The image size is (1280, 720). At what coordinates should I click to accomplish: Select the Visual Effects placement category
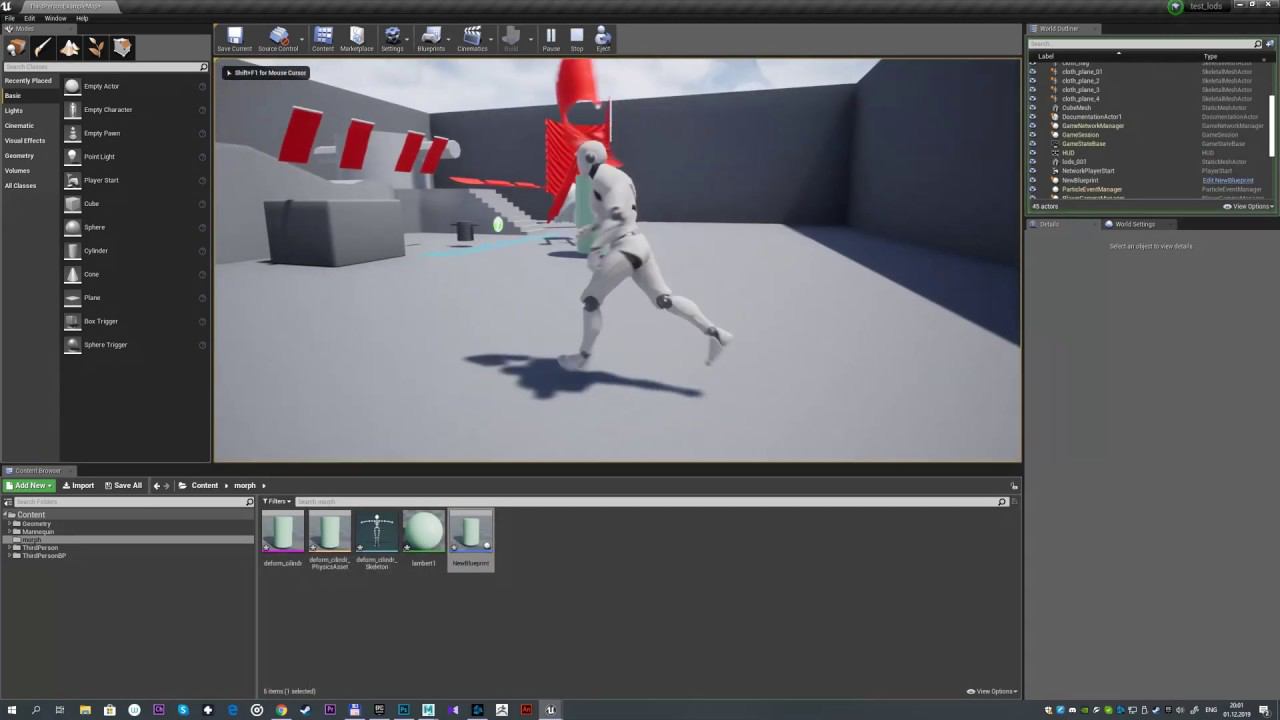(x=25, y=141)
